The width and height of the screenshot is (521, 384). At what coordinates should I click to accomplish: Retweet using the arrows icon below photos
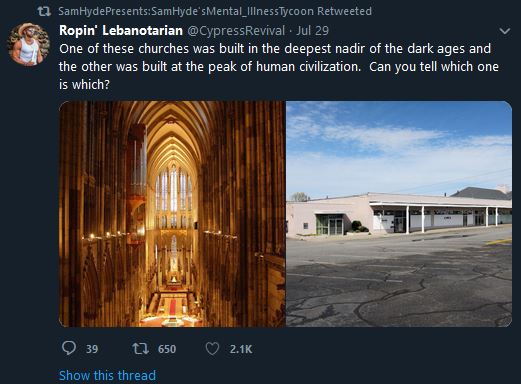pos(140,349)
